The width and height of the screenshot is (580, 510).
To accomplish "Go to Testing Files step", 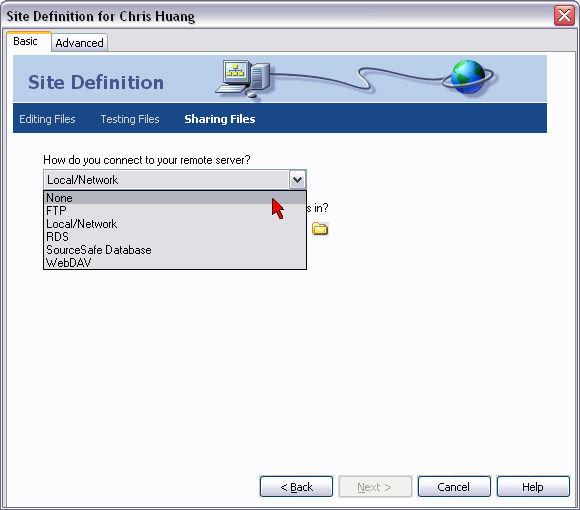I will (x=130, y=119).
